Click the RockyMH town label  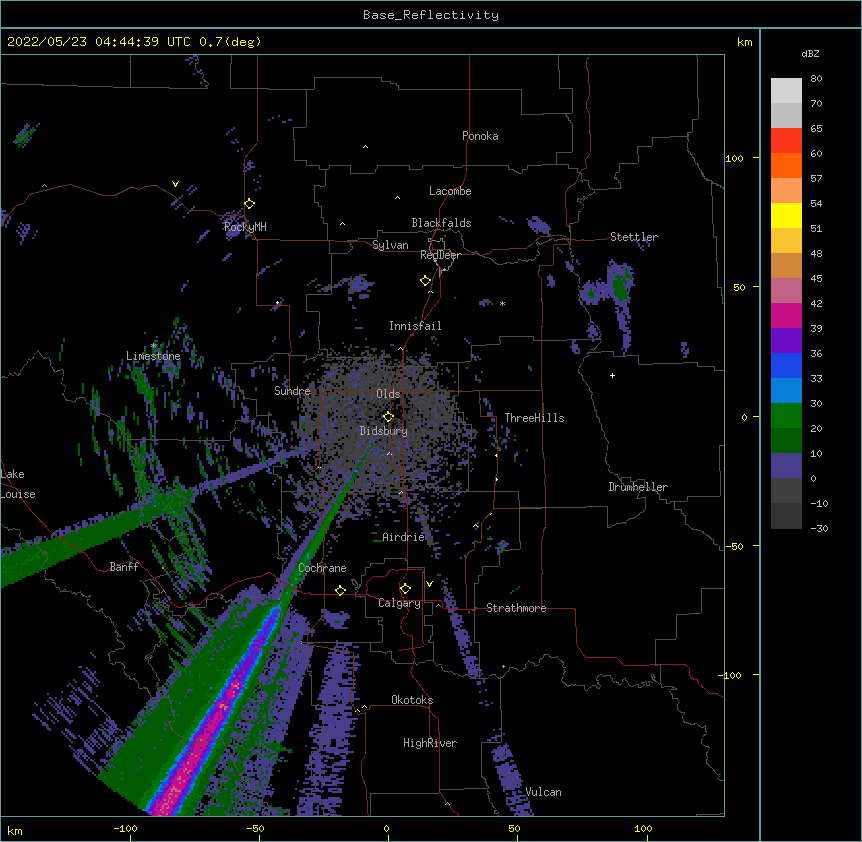(x=245, y=226)
